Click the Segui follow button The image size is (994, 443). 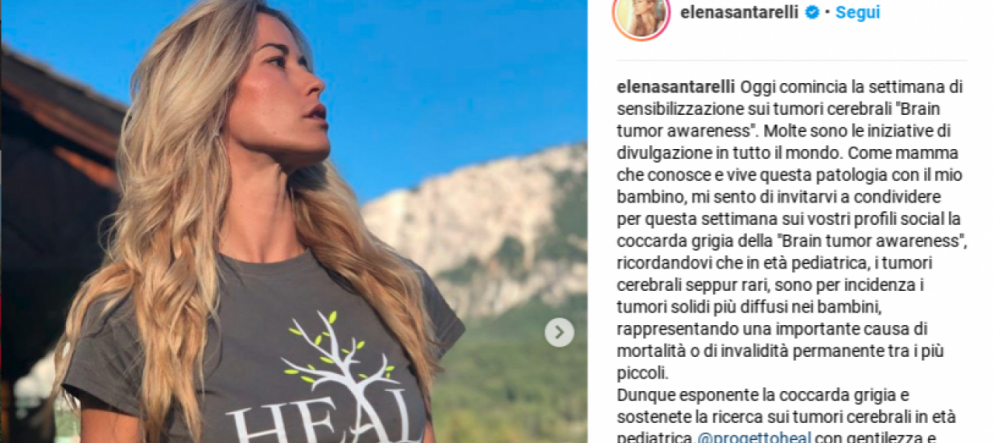(x=857, y=13)
